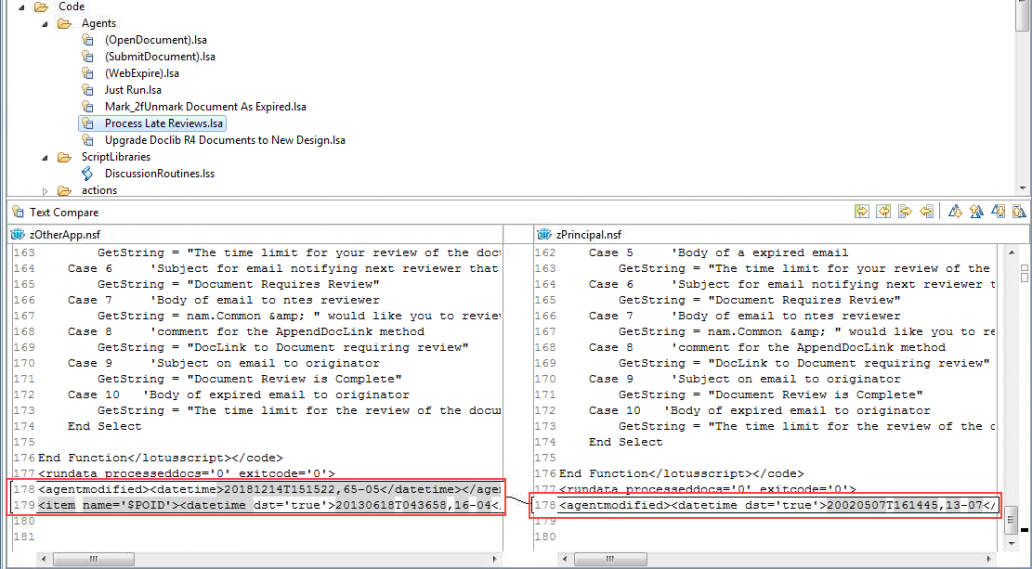Select the actions folder label

pos(99,190)
